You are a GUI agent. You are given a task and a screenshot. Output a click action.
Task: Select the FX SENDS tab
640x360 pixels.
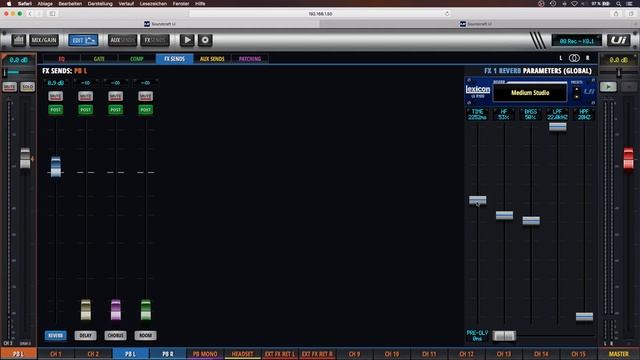[x=174, y=59]
